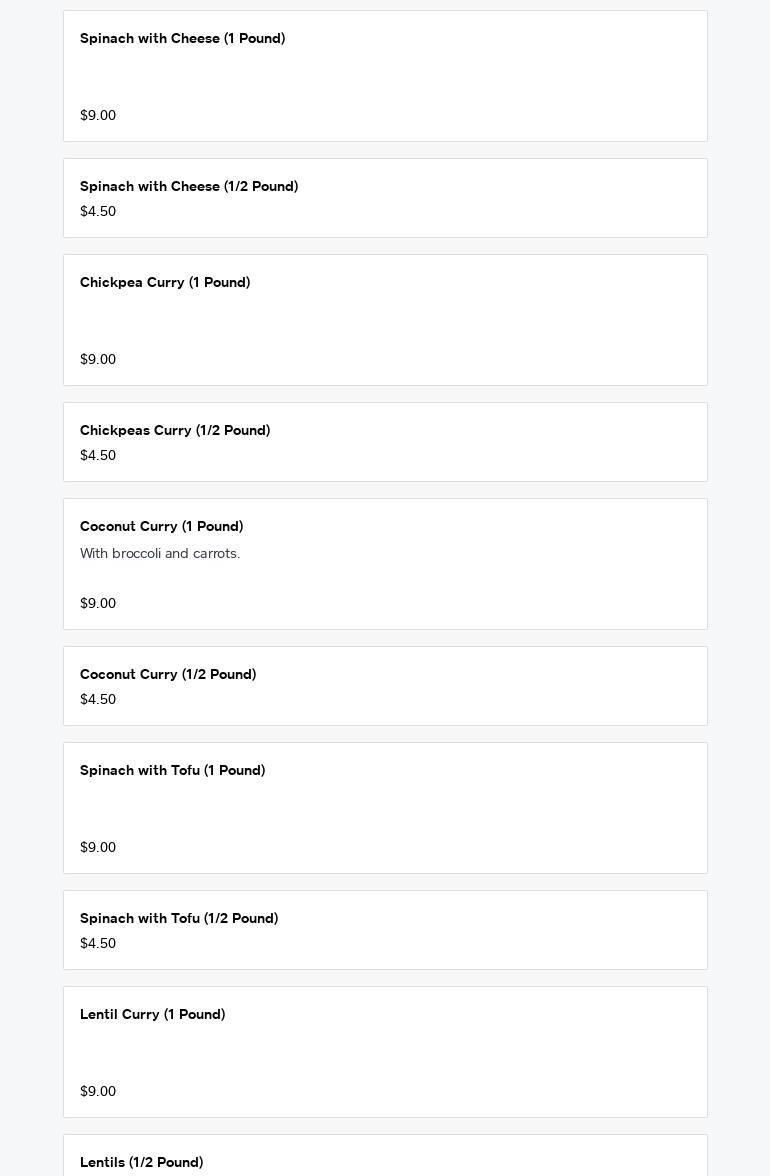Open the Spinach with Cheese (1 Pound) item
Viewport: 770px width, 1176px height.
tap(182, 39)
